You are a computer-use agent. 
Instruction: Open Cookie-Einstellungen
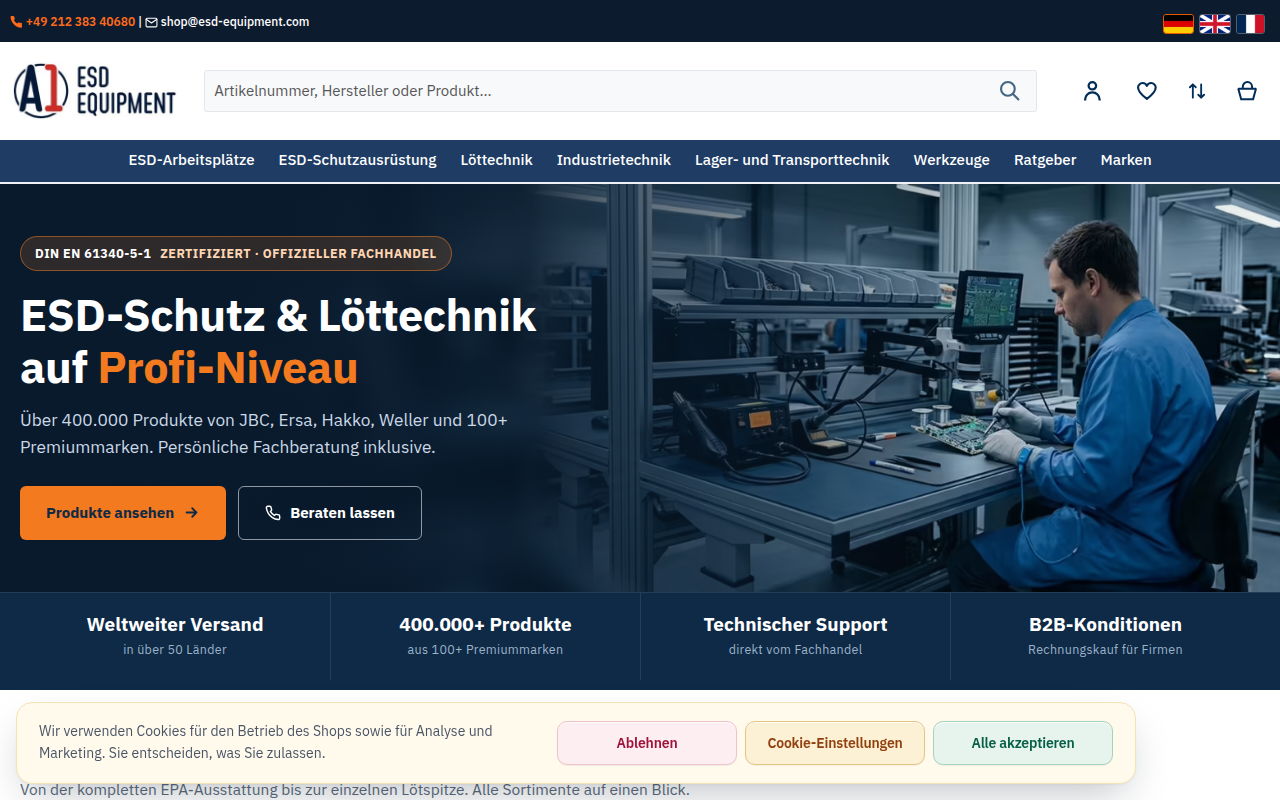click(835, 743)
